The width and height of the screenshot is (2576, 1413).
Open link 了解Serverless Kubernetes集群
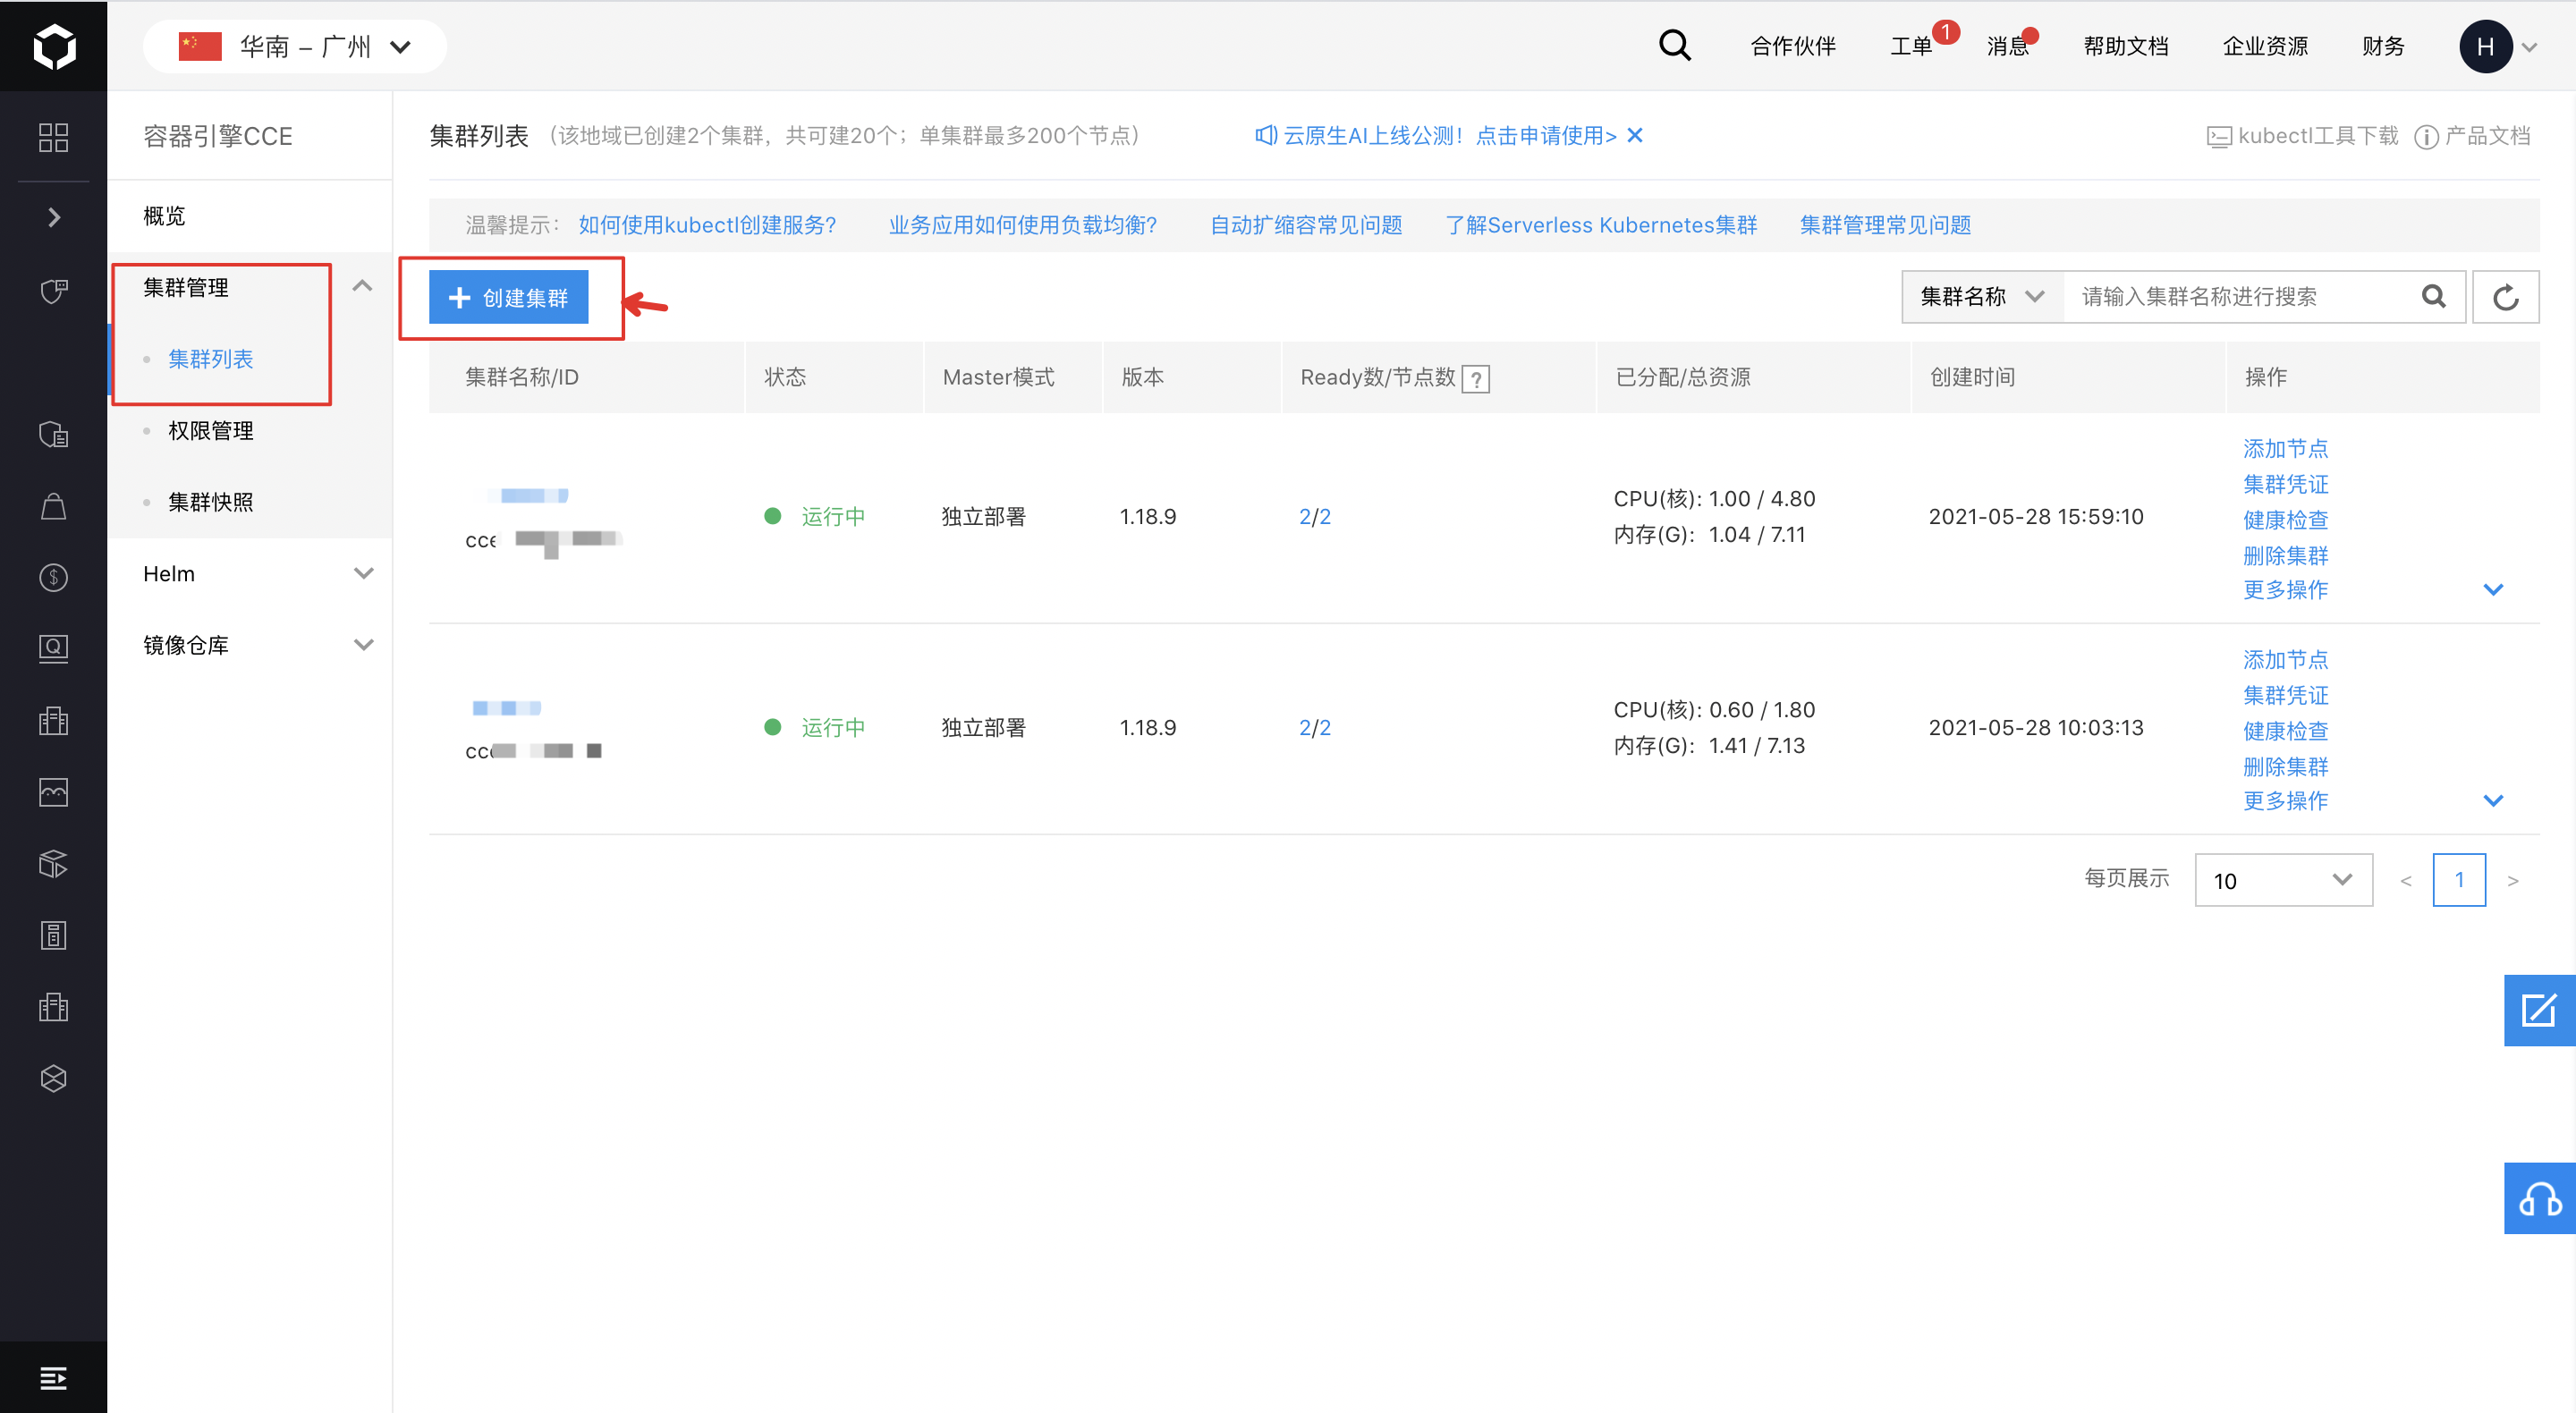click(x=1600, y=225)
